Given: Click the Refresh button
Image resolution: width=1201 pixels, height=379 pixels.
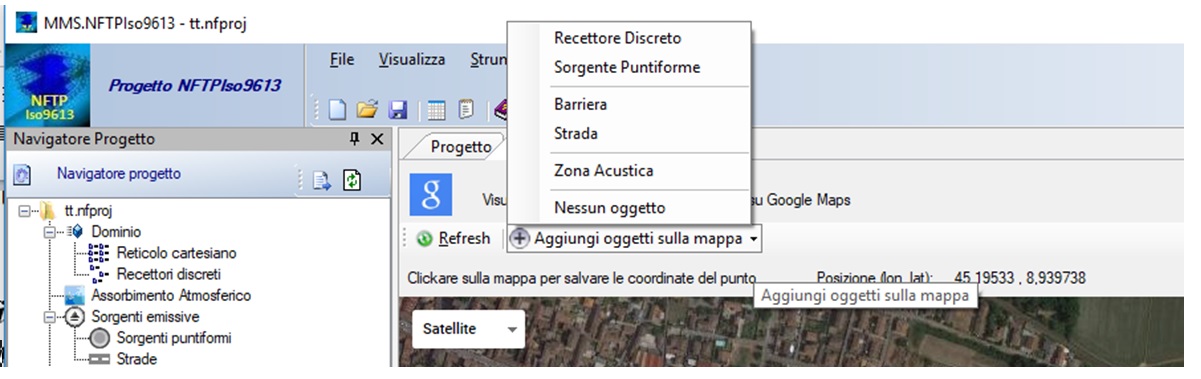Looking at the screenshot, I should [453, 239].
